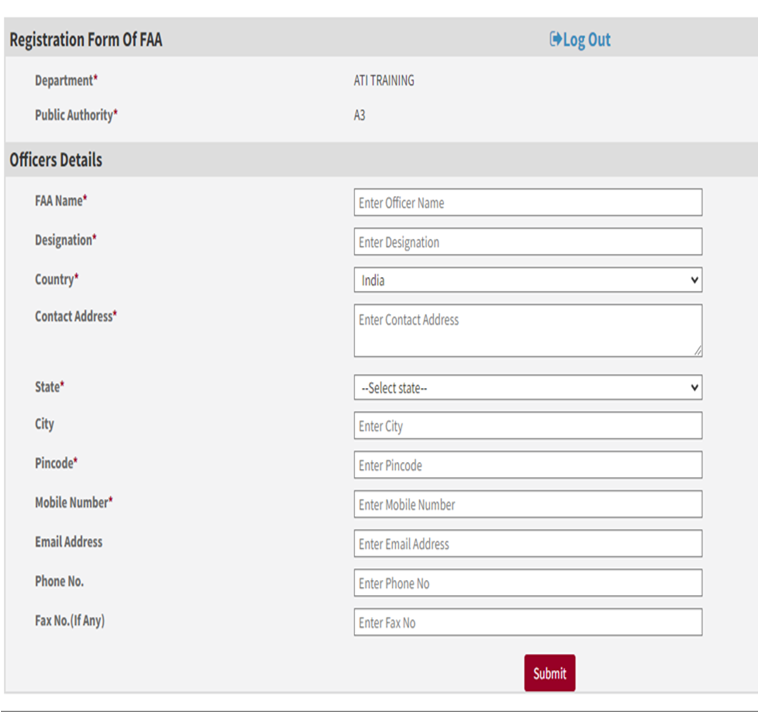
Task: Click the Enter Email Address input
Action: [x=528, y=544]
